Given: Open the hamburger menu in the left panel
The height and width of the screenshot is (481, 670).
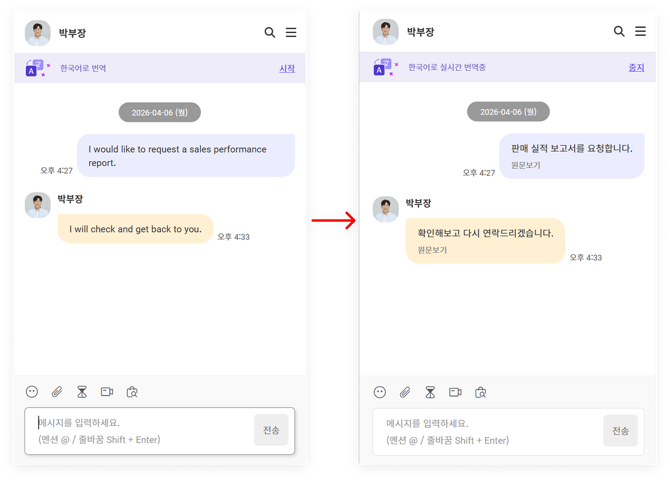Looking at the screenshot, I should pyautogui.click(x=291, y=32).
